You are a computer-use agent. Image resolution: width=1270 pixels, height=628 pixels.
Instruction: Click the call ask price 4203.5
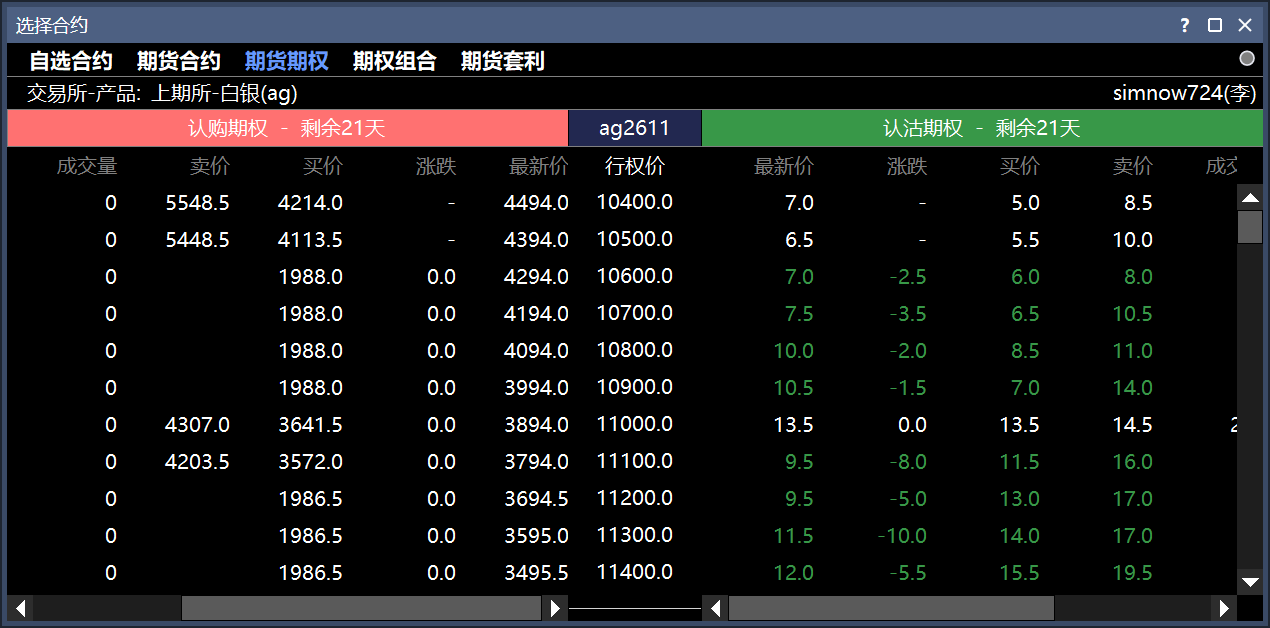(198, 462)
